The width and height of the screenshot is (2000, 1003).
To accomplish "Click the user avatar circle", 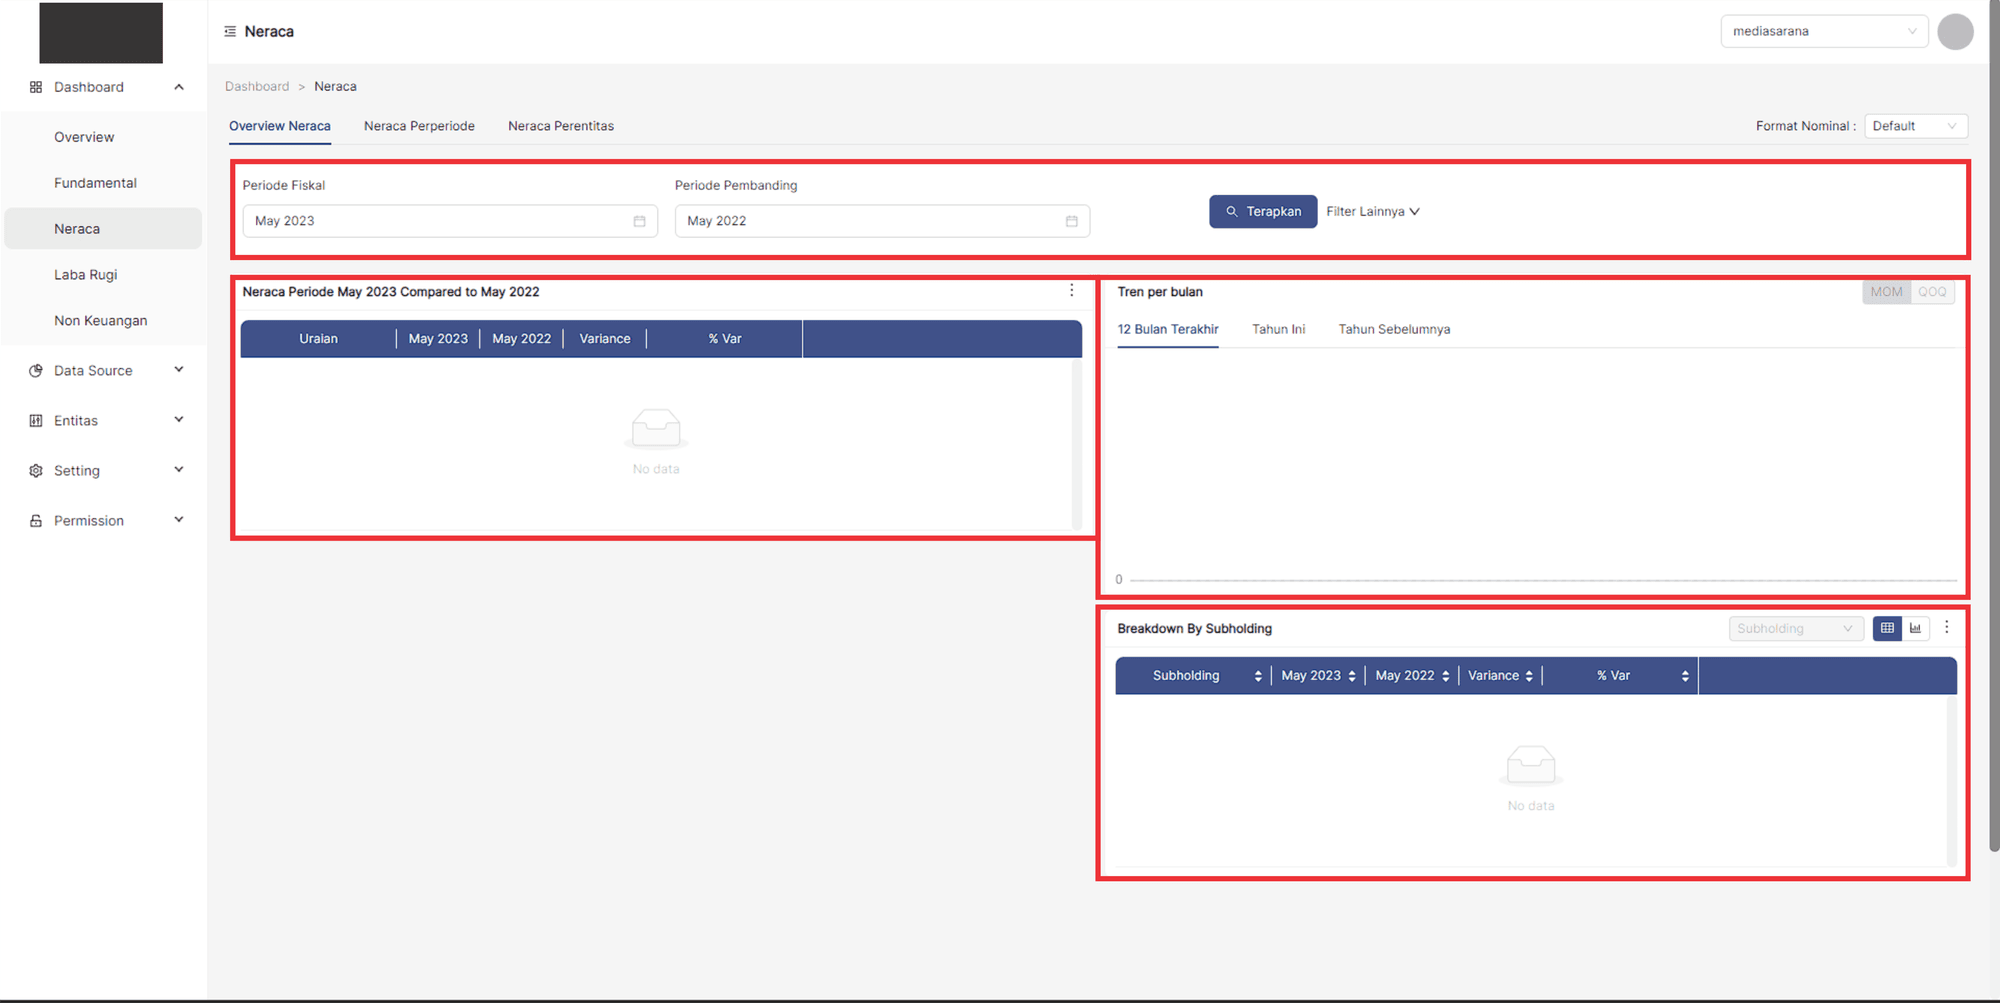I will tap(1954, 32).
